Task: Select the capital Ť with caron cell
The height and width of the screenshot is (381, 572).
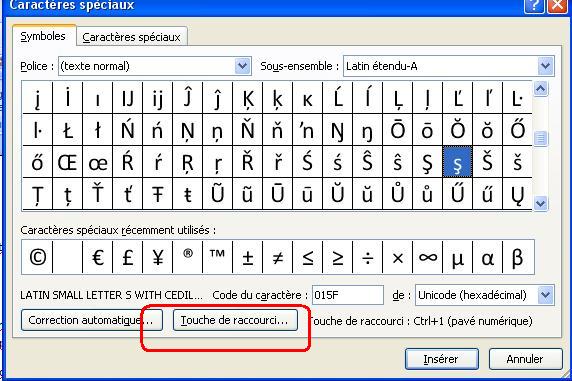Action: click(97, 194)
